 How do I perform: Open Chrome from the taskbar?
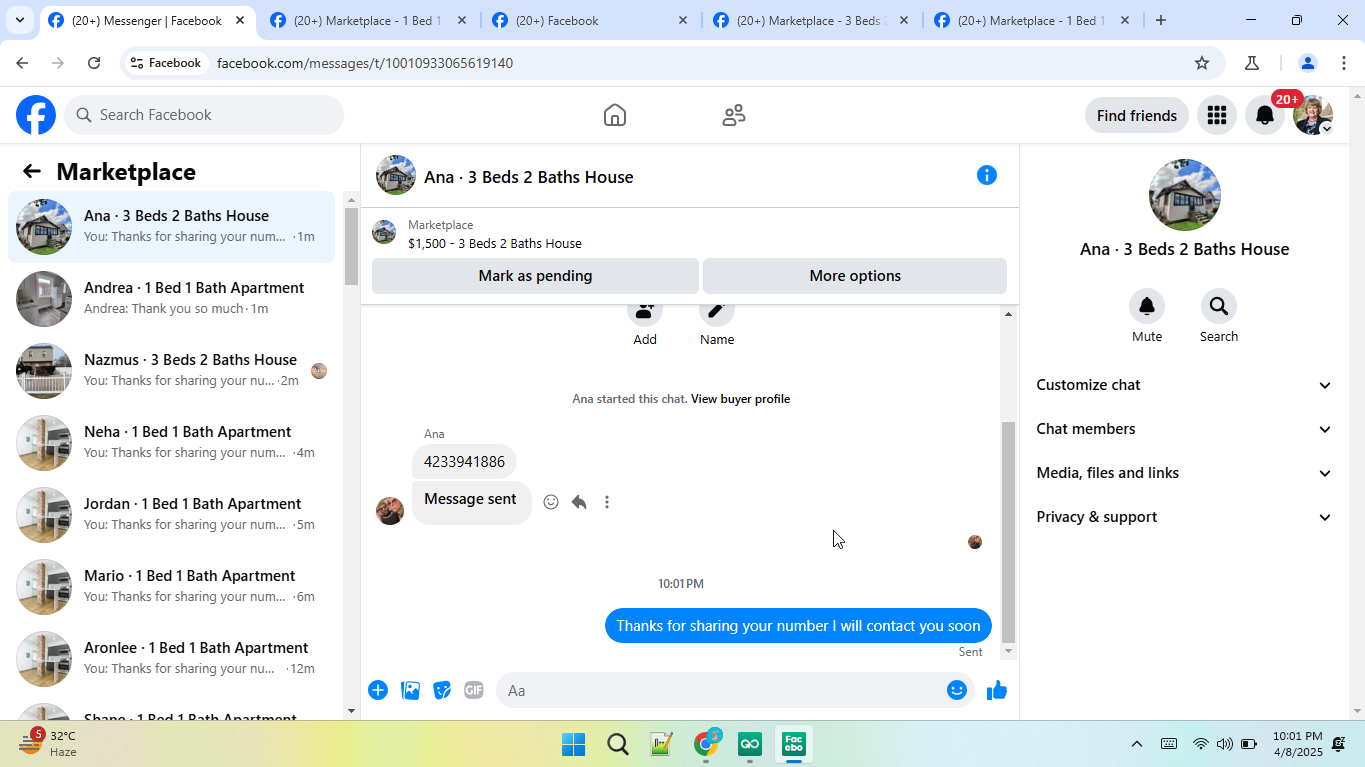[x=706, y=744]
